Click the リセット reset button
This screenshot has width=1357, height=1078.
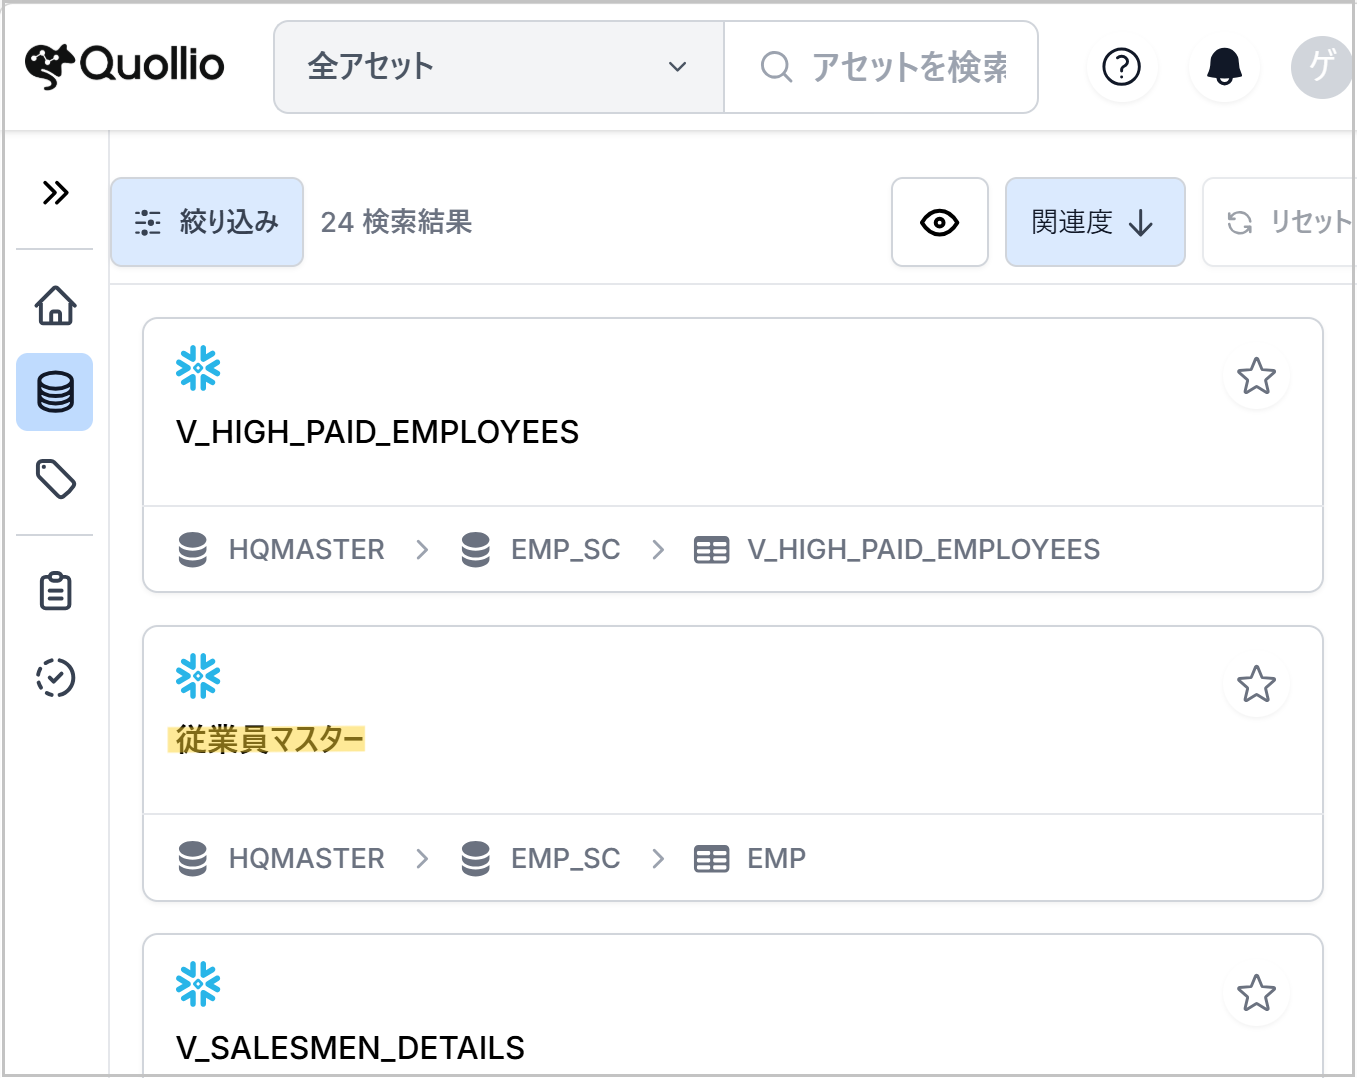coord(1280,222)
